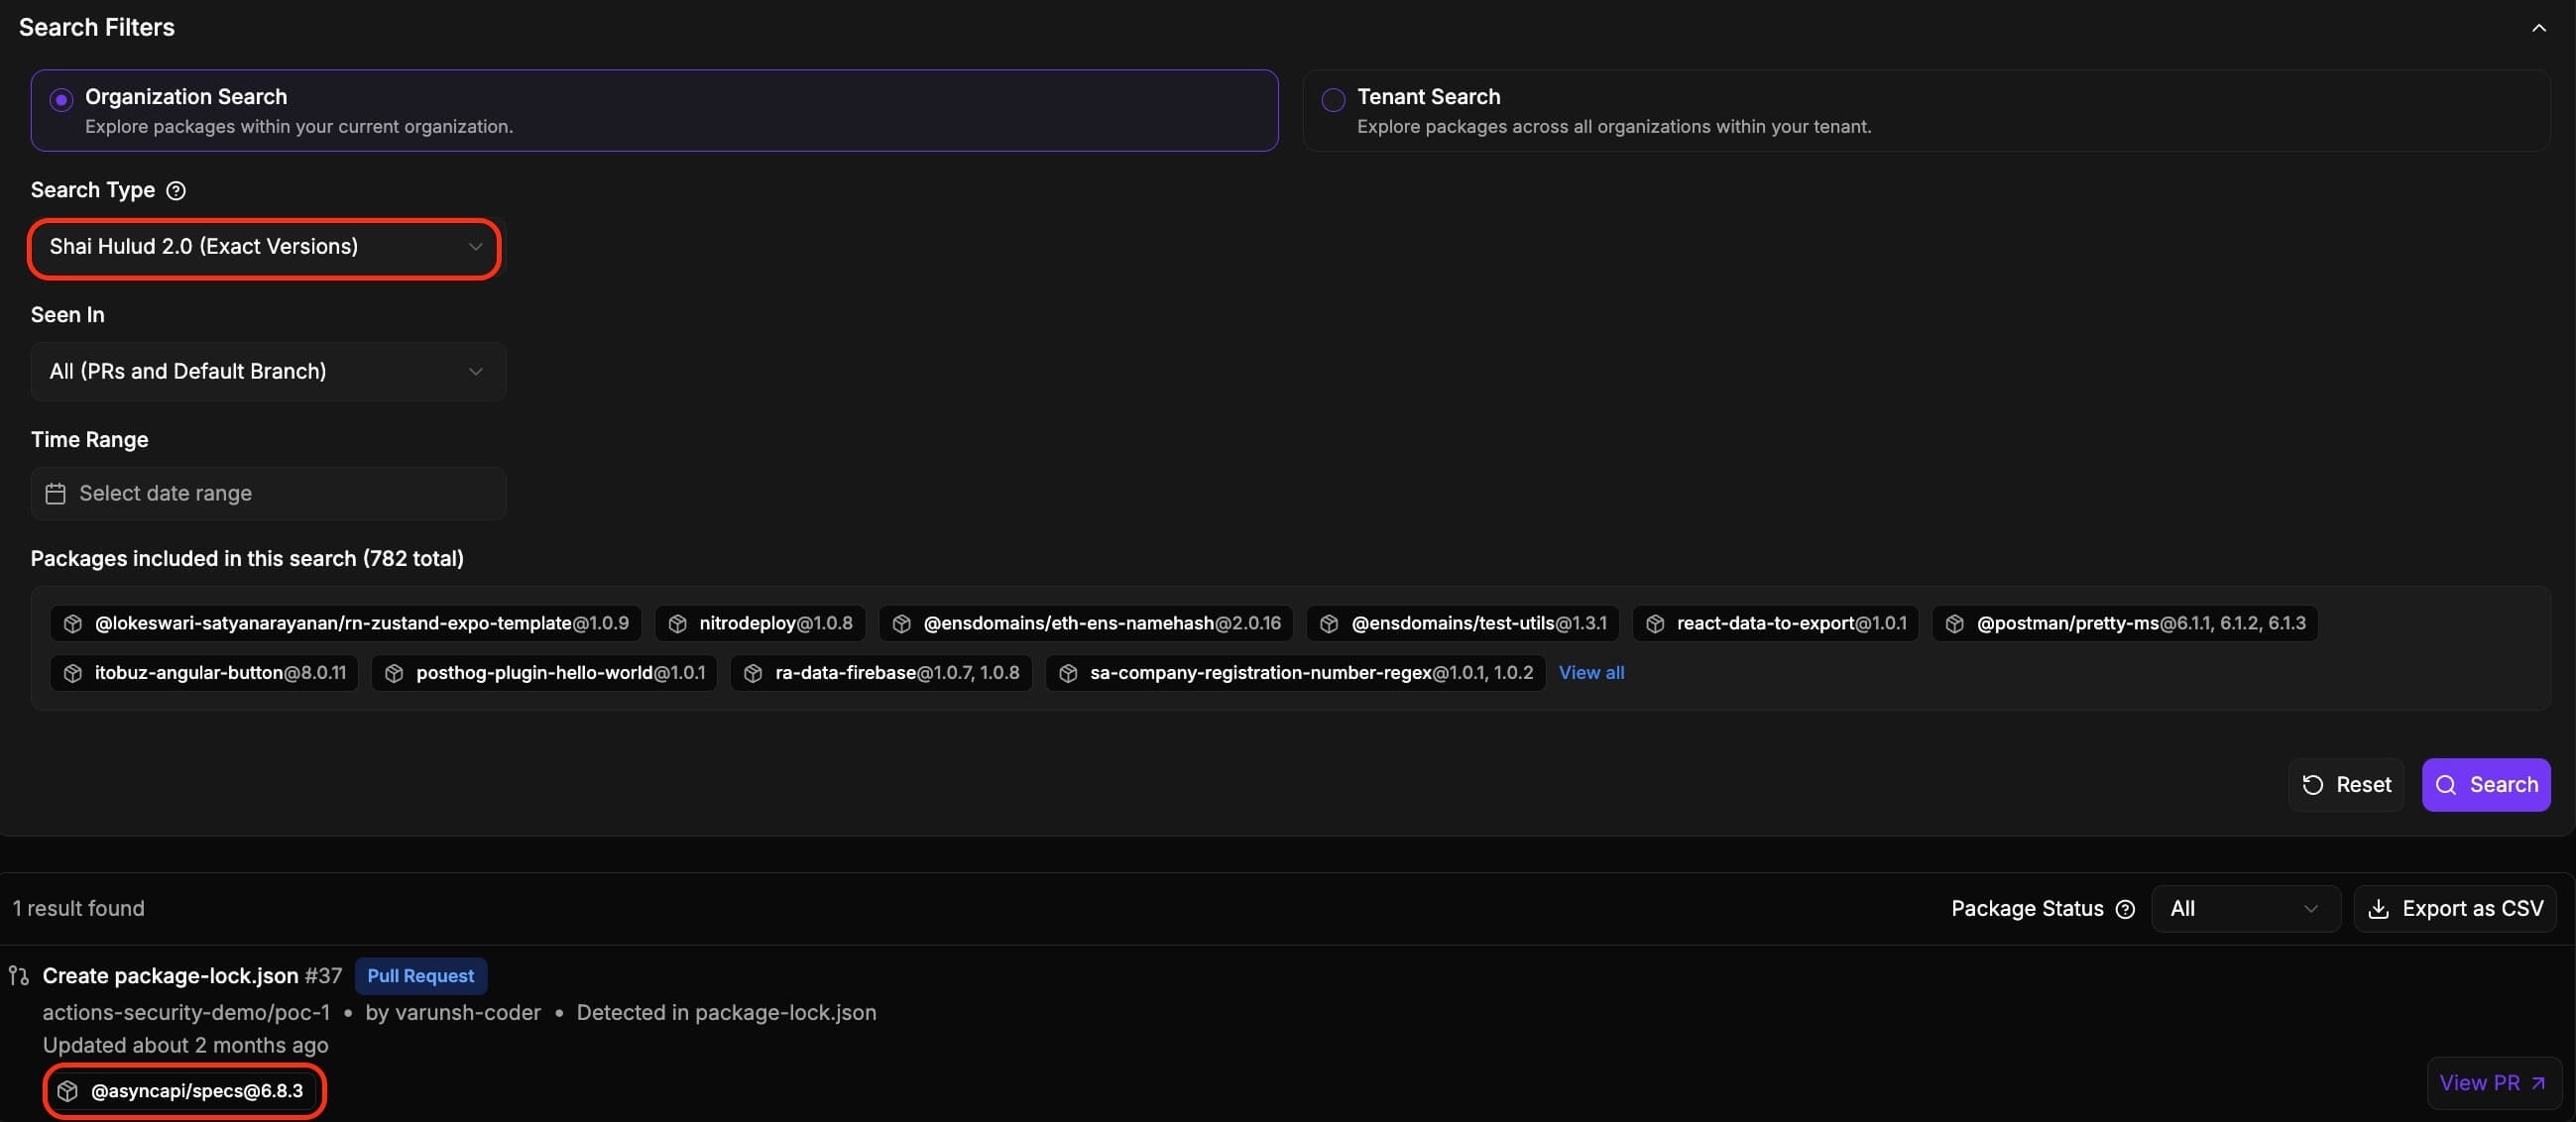Export results as CSV

pos(2455,909)
